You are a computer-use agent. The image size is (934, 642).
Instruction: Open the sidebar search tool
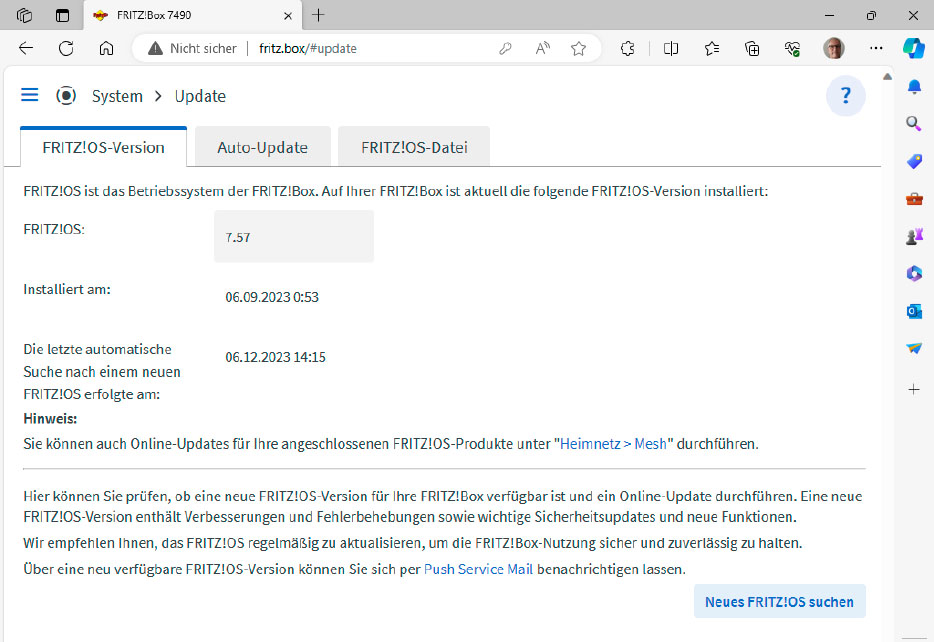(x=913, y=124)
